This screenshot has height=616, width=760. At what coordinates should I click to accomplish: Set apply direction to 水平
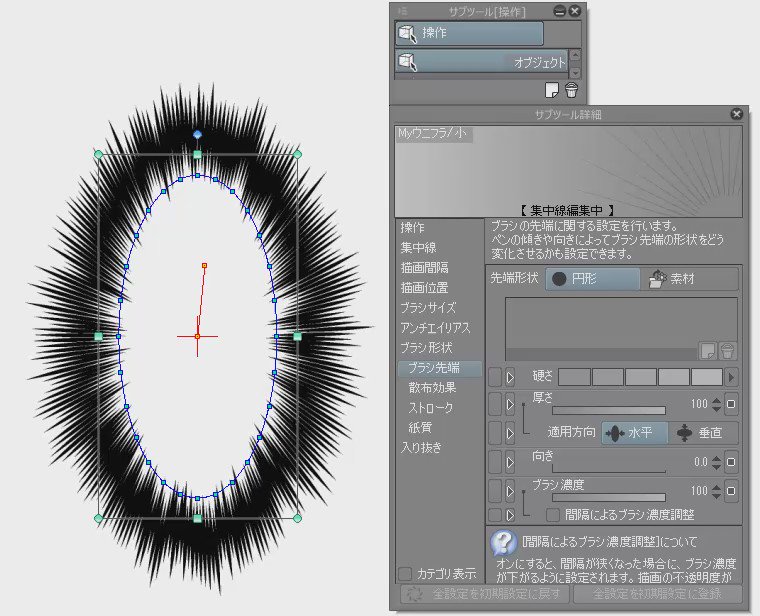coord(634,433)
